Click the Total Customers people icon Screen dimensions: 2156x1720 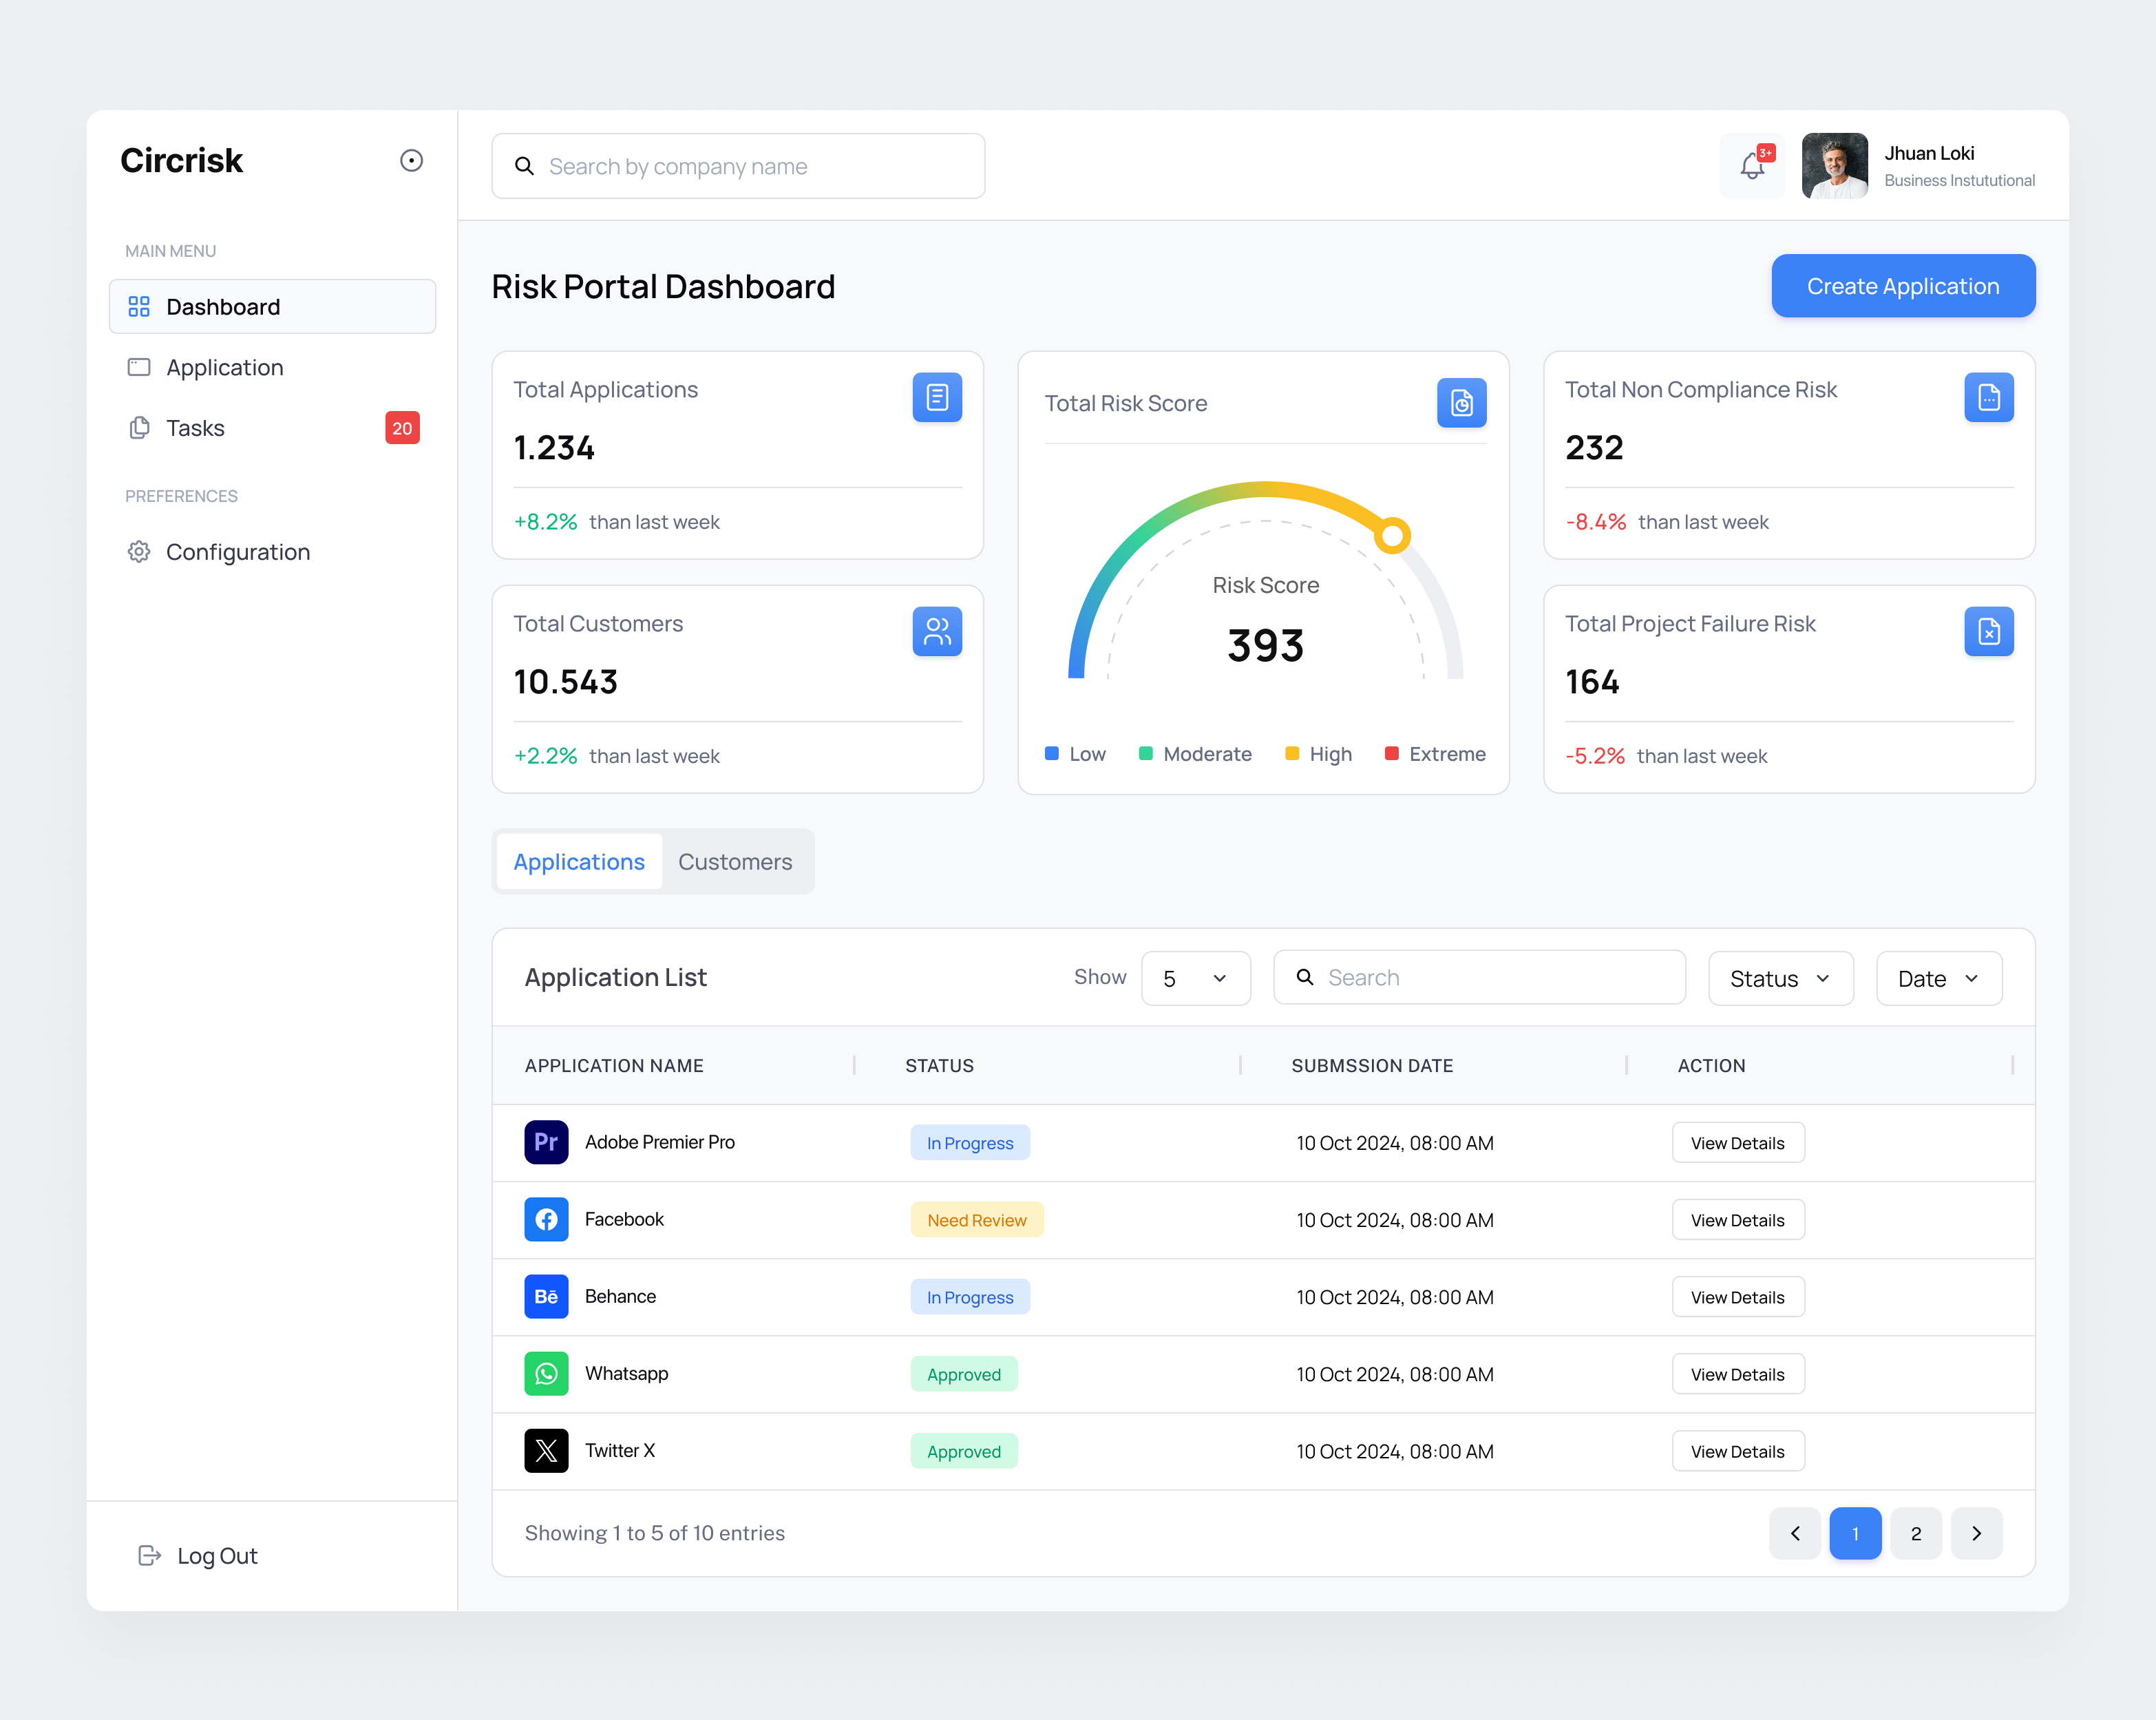click(x=937, y=631)
